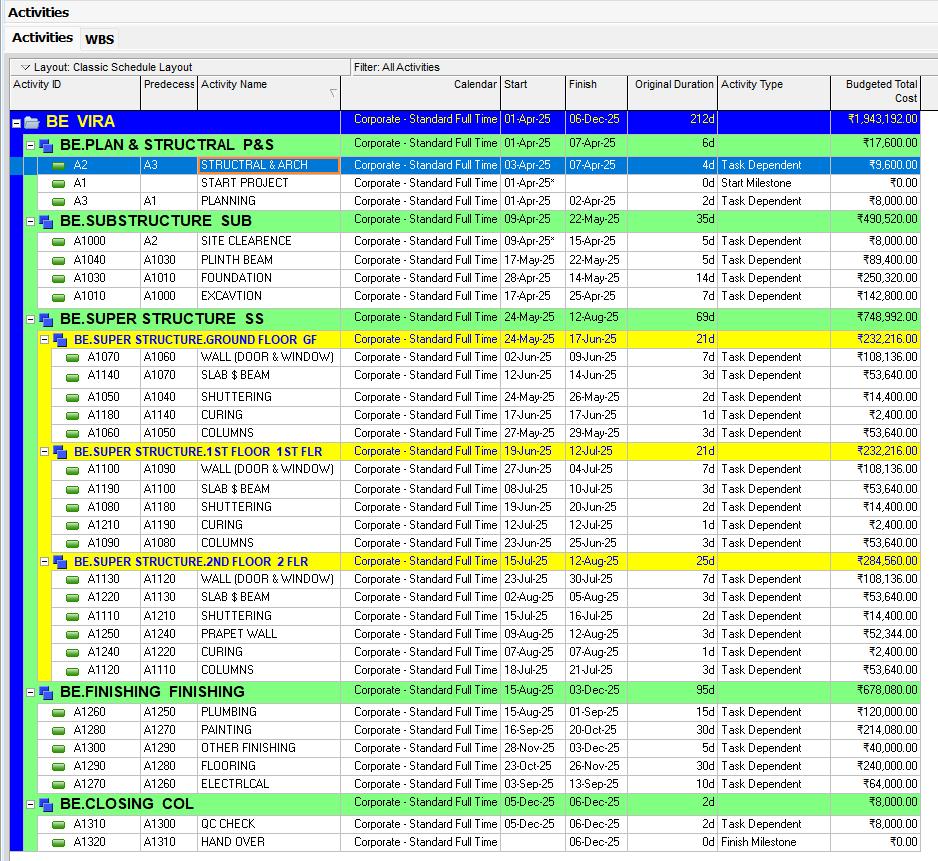Collapse the 1ST FLOOR 1ST FLR band
This screenshot has height=861, width=938.
(x=44, y=451)
